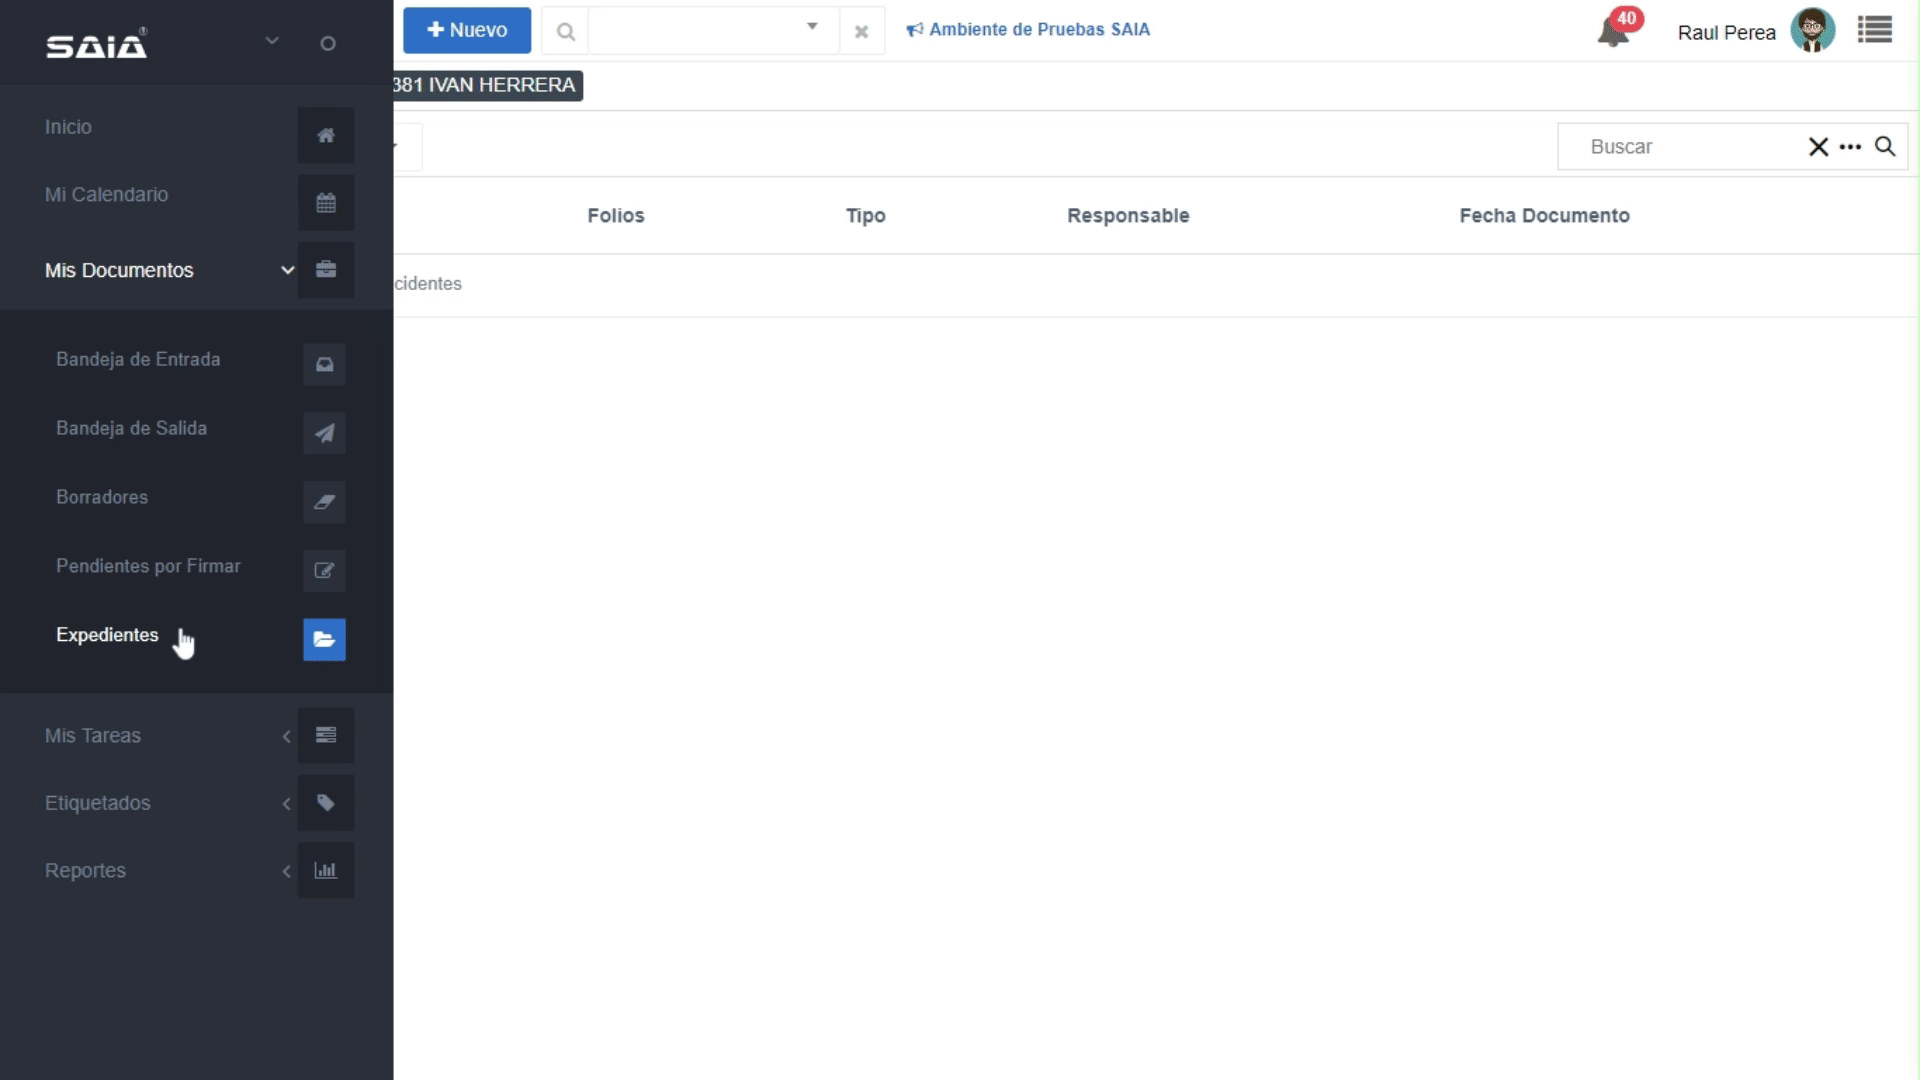The image size is (1920, 1080).
Task: Click the Bandeja de Entrada inbox icon
Action: point(324,365)
